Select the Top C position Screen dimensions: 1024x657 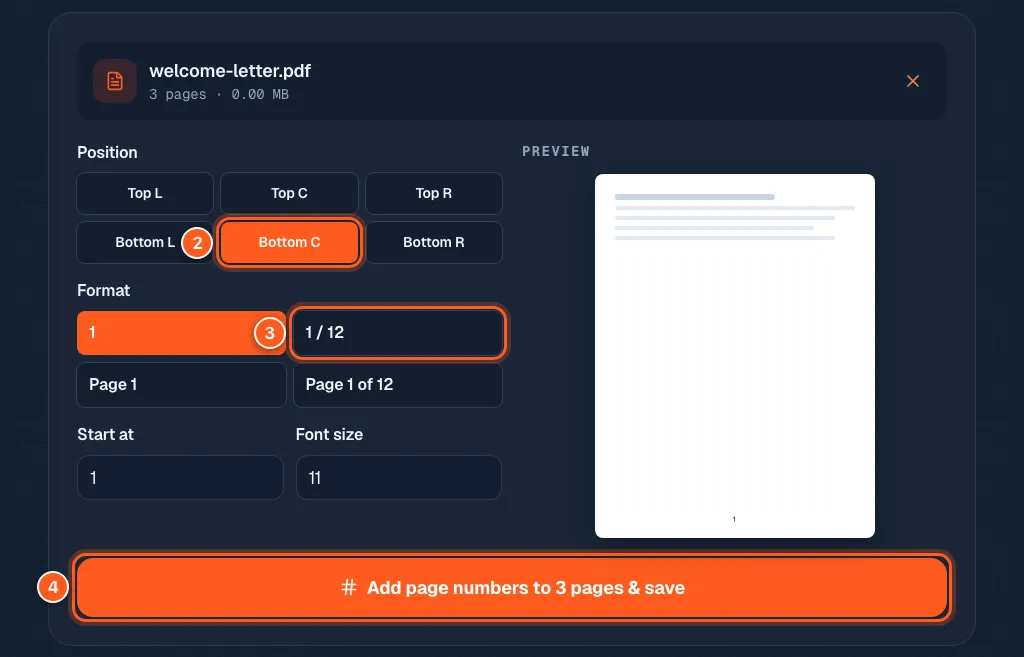click(289, 193)
